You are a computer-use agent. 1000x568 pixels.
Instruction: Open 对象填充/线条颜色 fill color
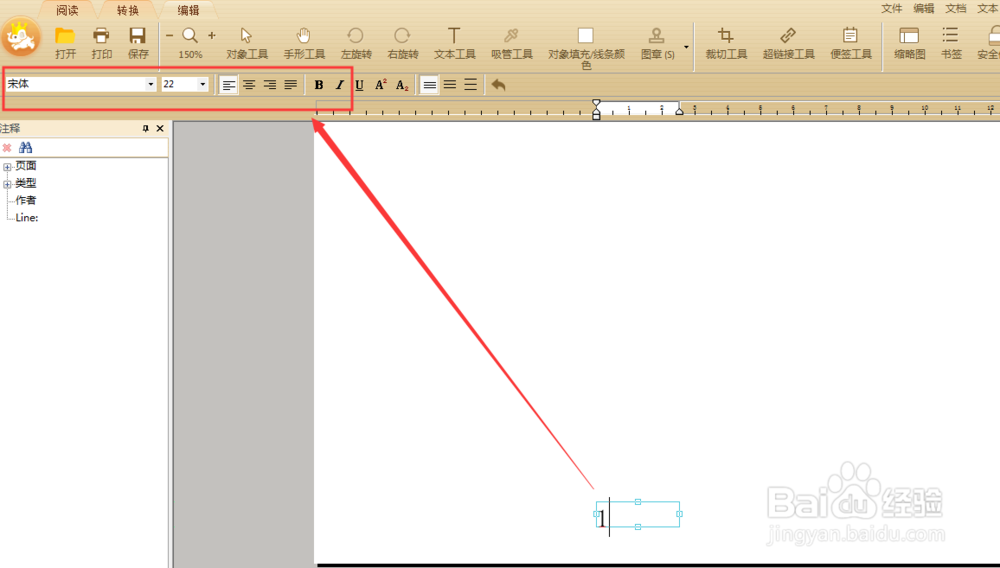pos(586,48)
